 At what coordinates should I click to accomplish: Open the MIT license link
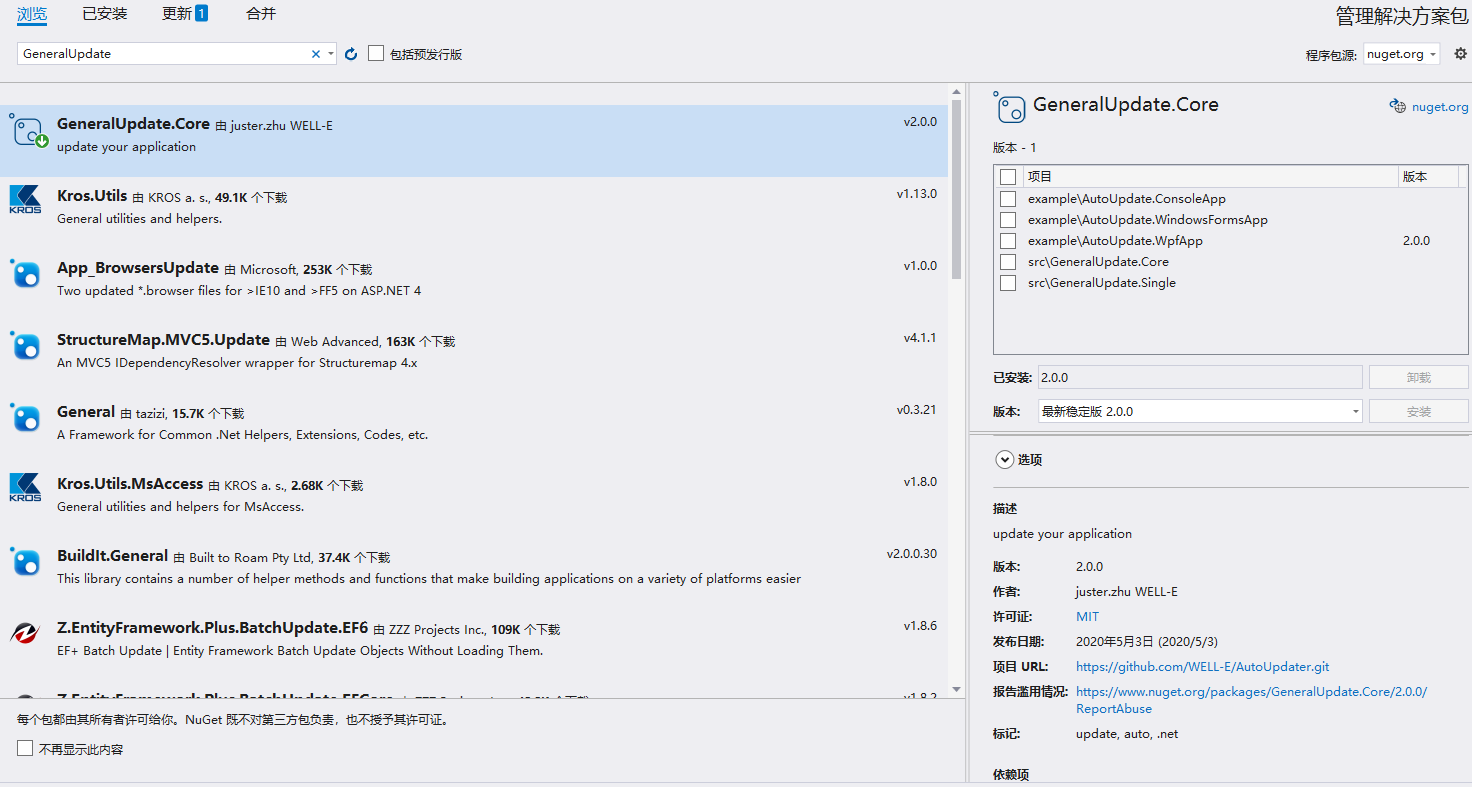click(1087, 616)
